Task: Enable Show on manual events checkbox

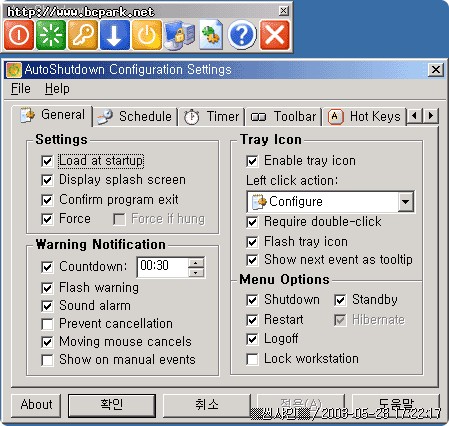Action: coord(47,360)
